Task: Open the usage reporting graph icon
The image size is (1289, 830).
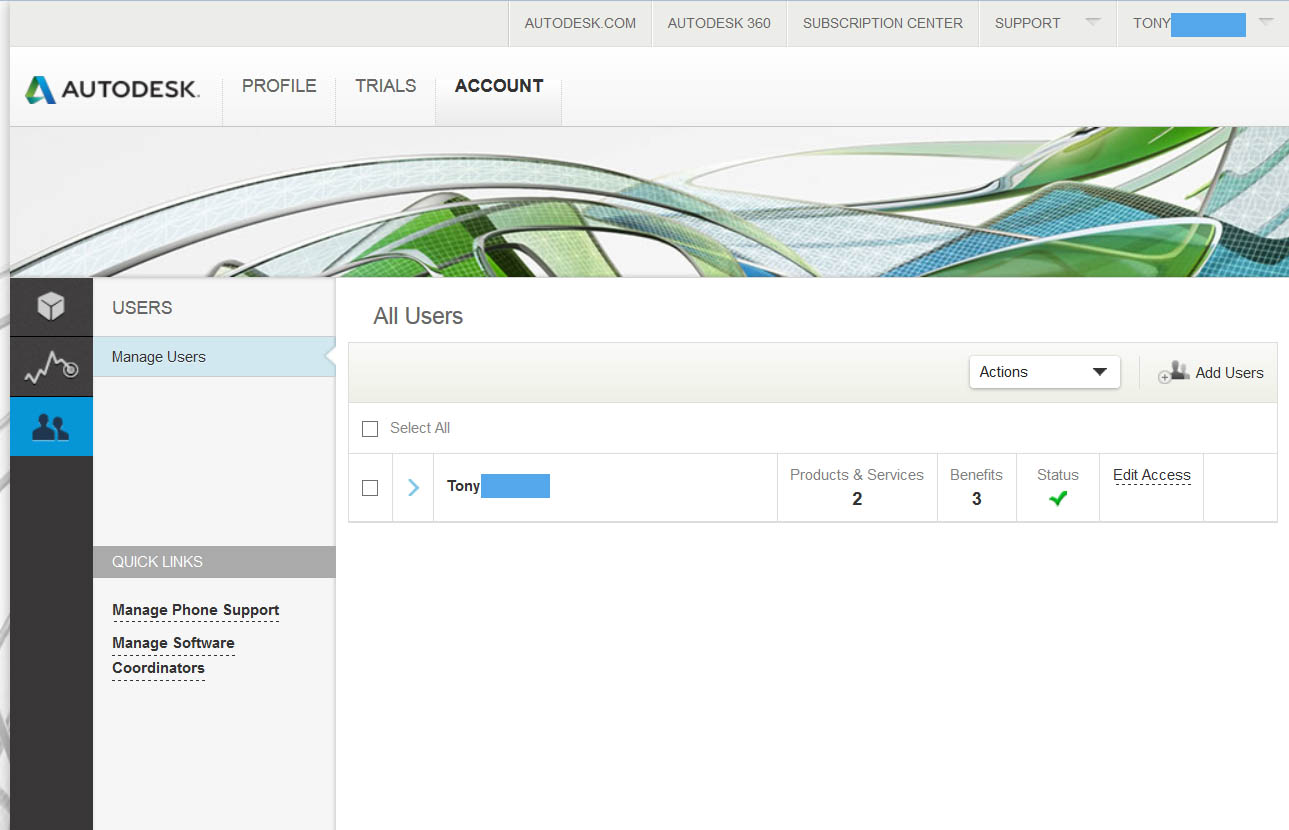Action: pos(51,367)
